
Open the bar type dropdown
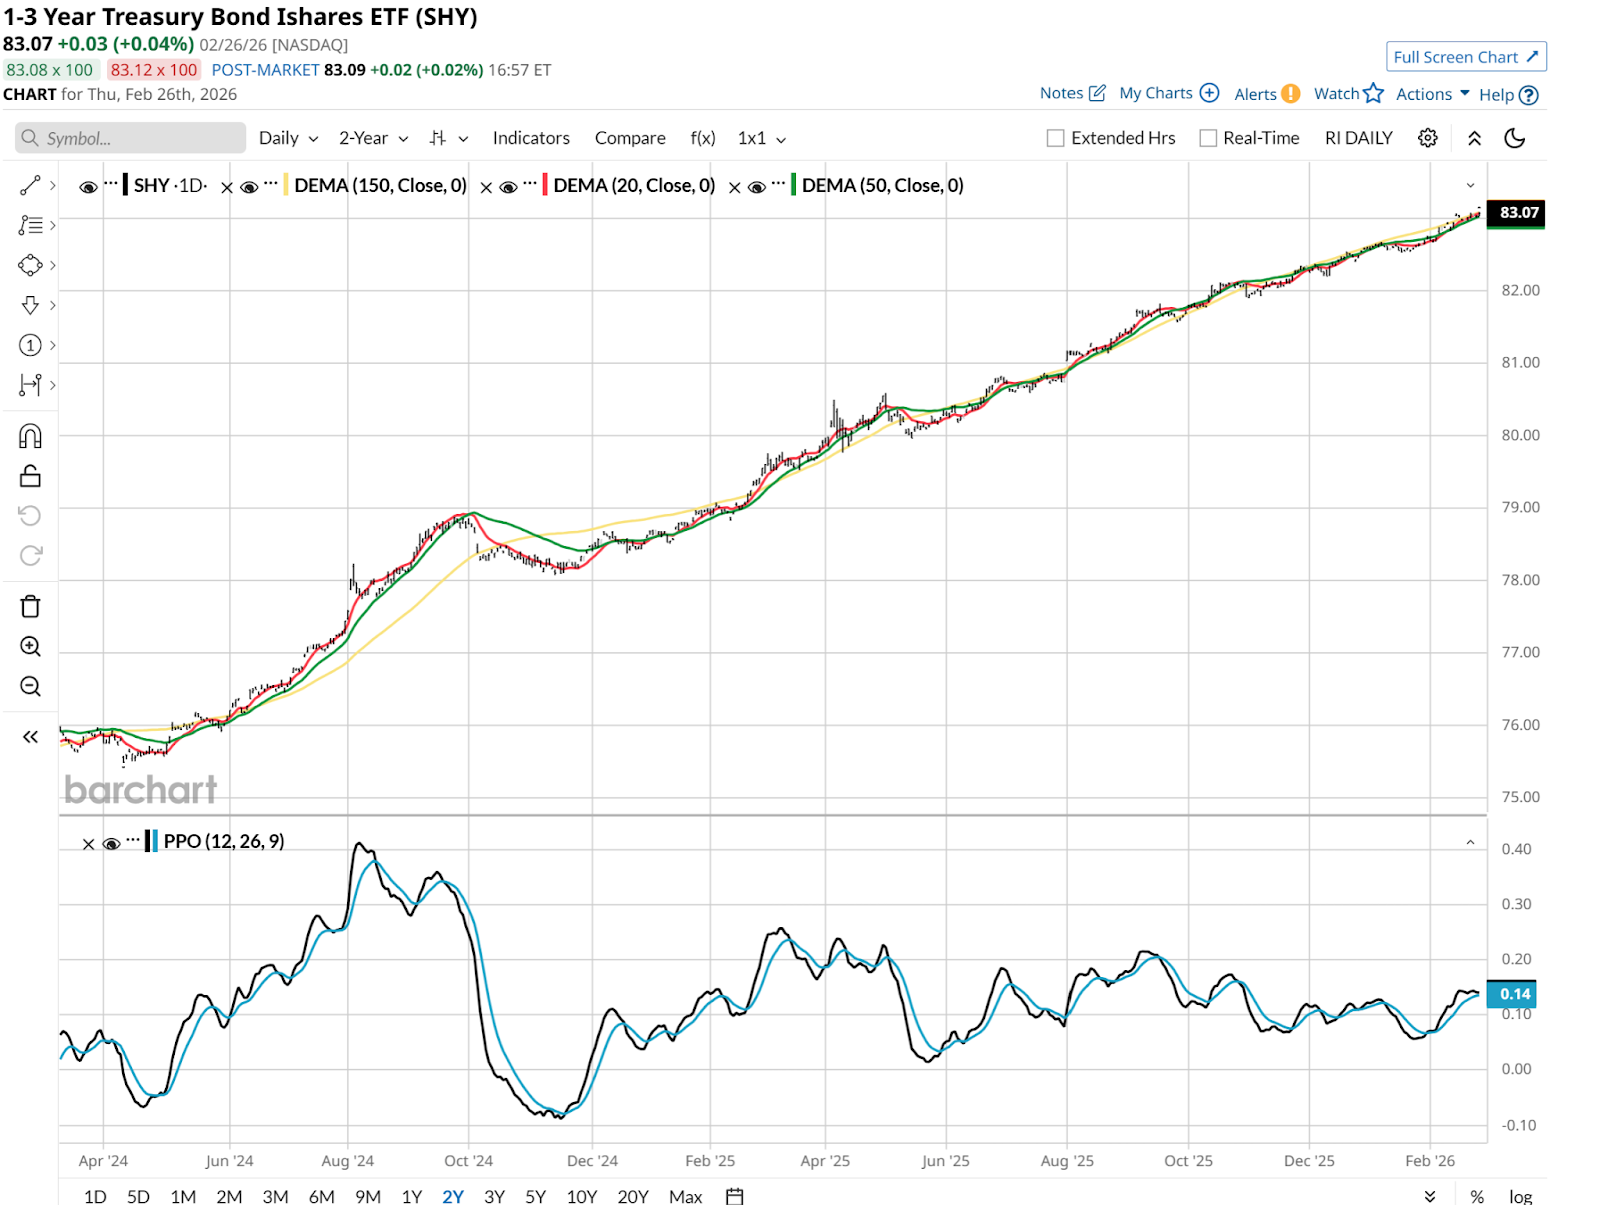pyautogui.click(x=448, y=138)
